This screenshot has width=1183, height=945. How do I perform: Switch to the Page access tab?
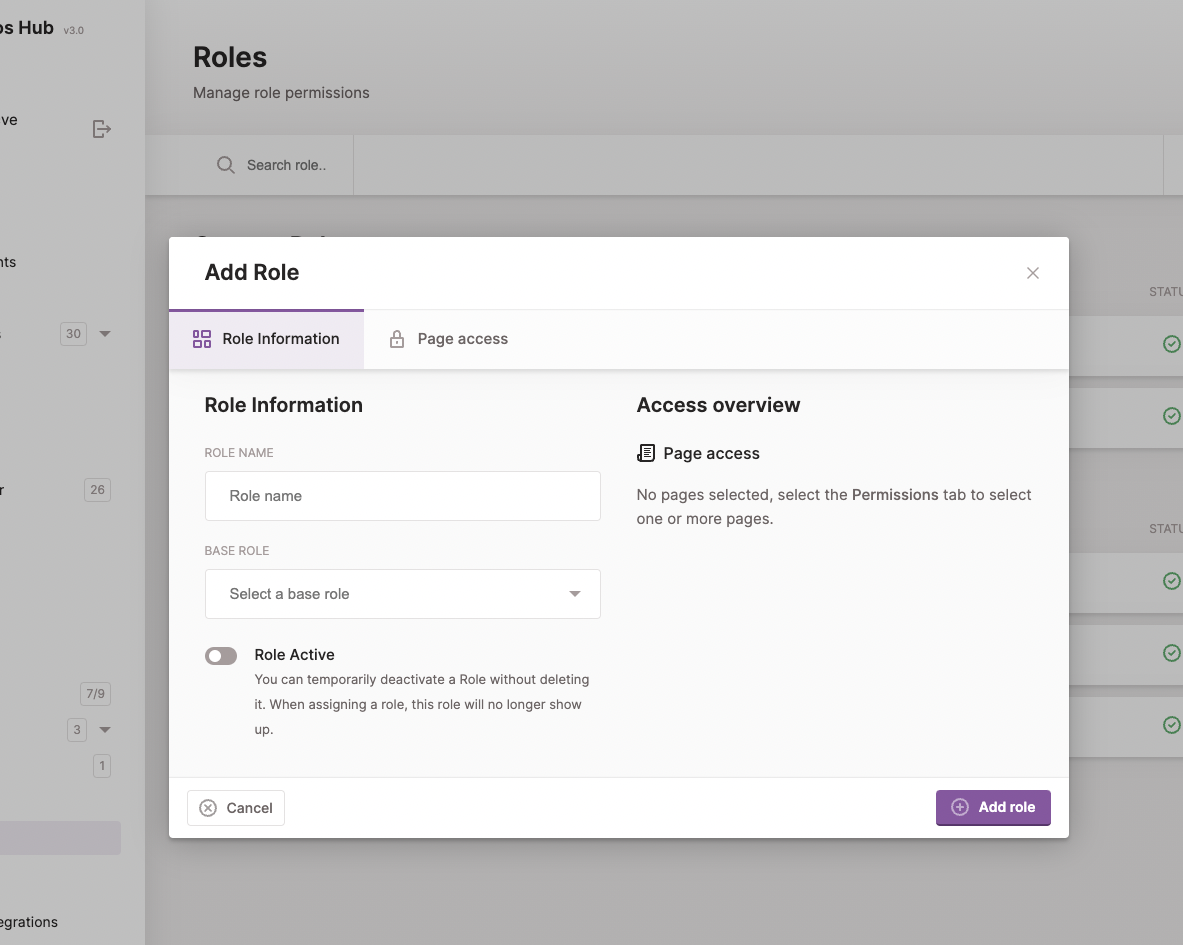click(x=447, y=339)
